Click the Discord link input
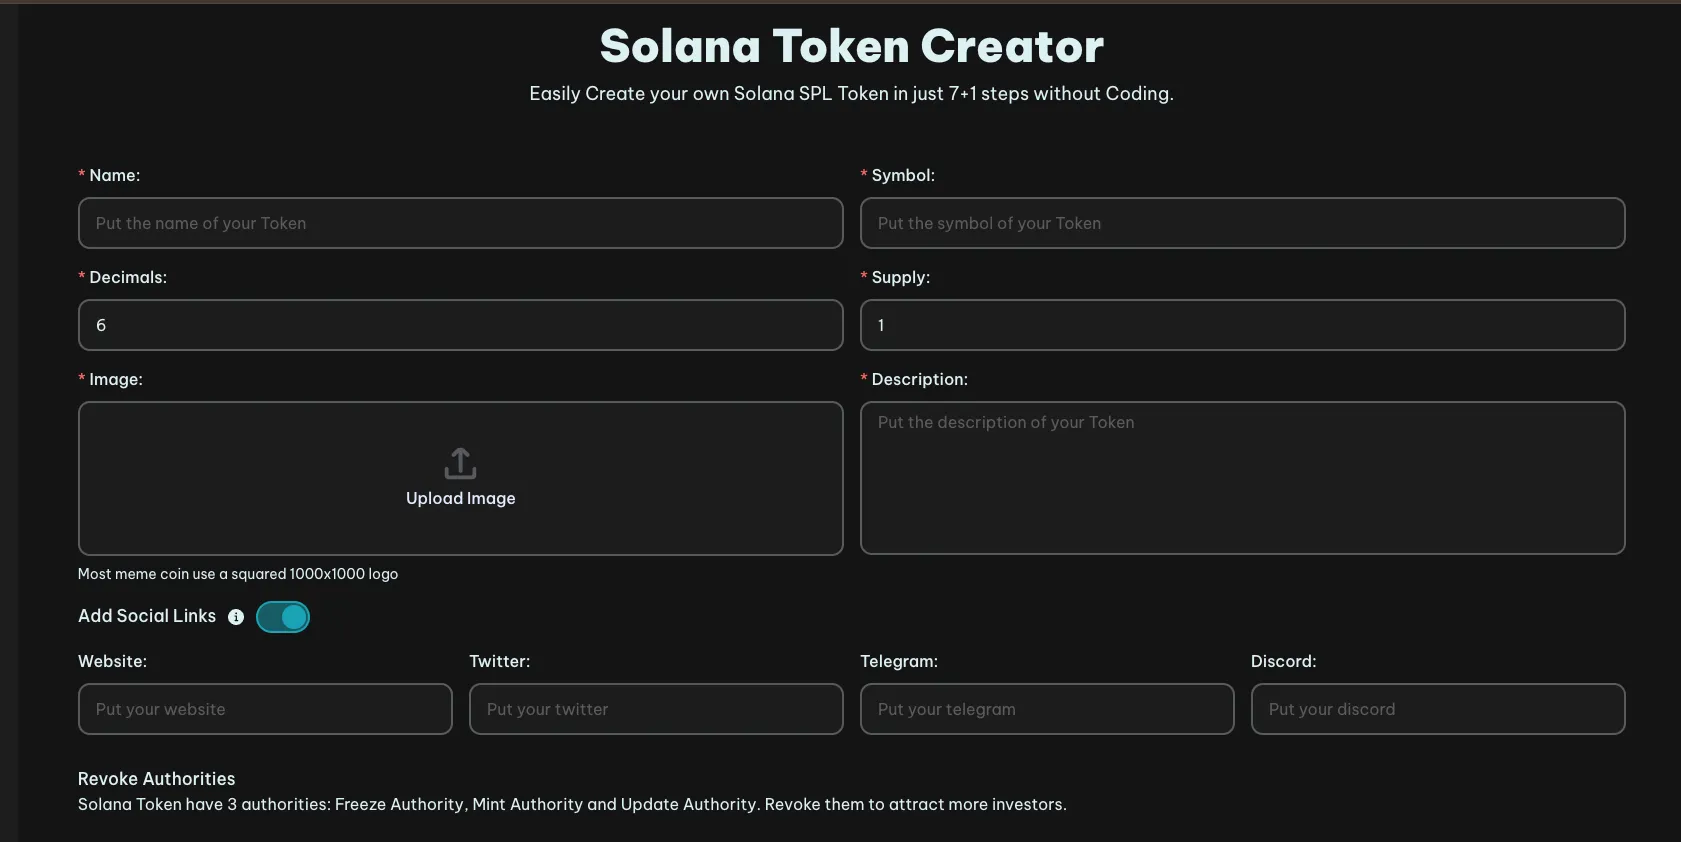Image resolution: width=1681 pixels, height=842 pixels. [x=1438, y=709]
